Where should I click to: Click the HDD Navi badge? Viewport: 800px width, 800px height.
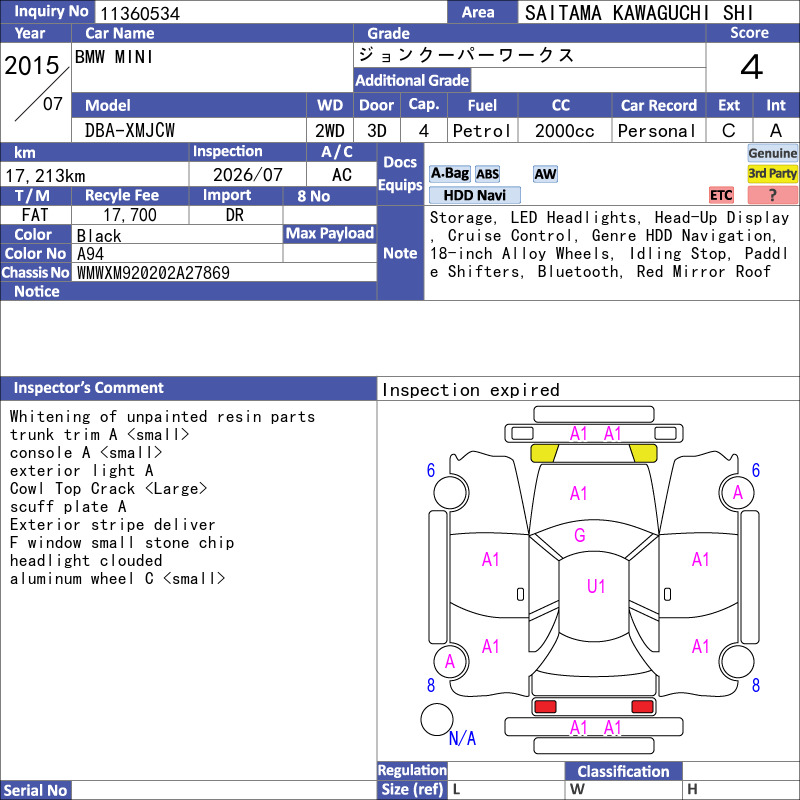[474, 195]
